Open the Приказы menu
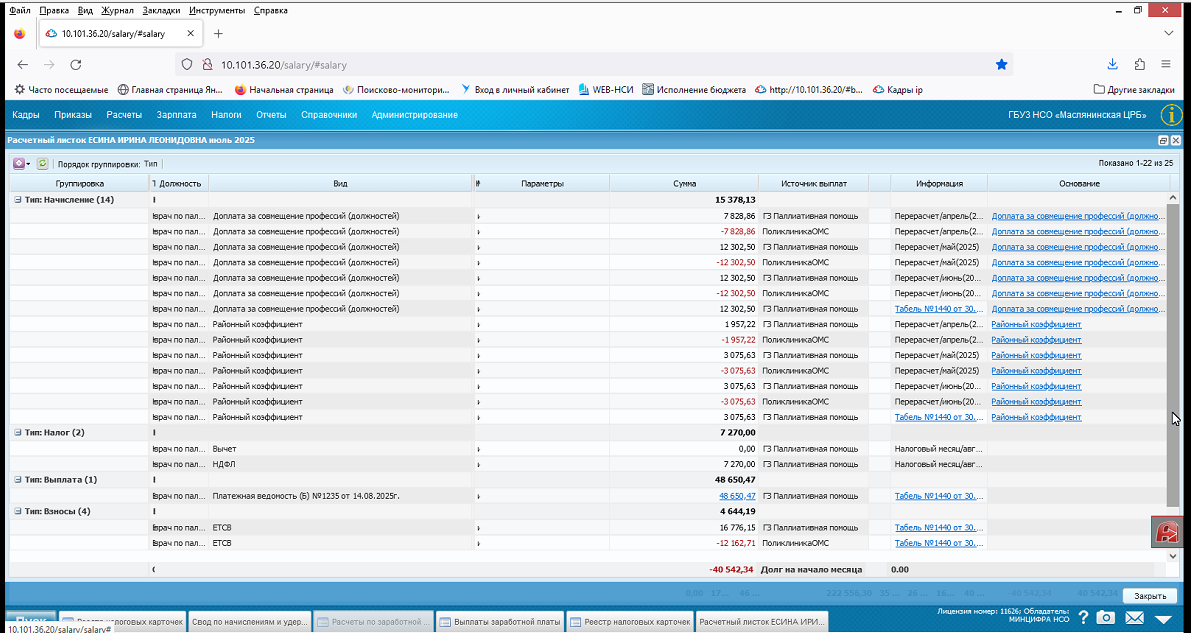1191x633 pixels. pyautogui.click(x=73, y=115)
